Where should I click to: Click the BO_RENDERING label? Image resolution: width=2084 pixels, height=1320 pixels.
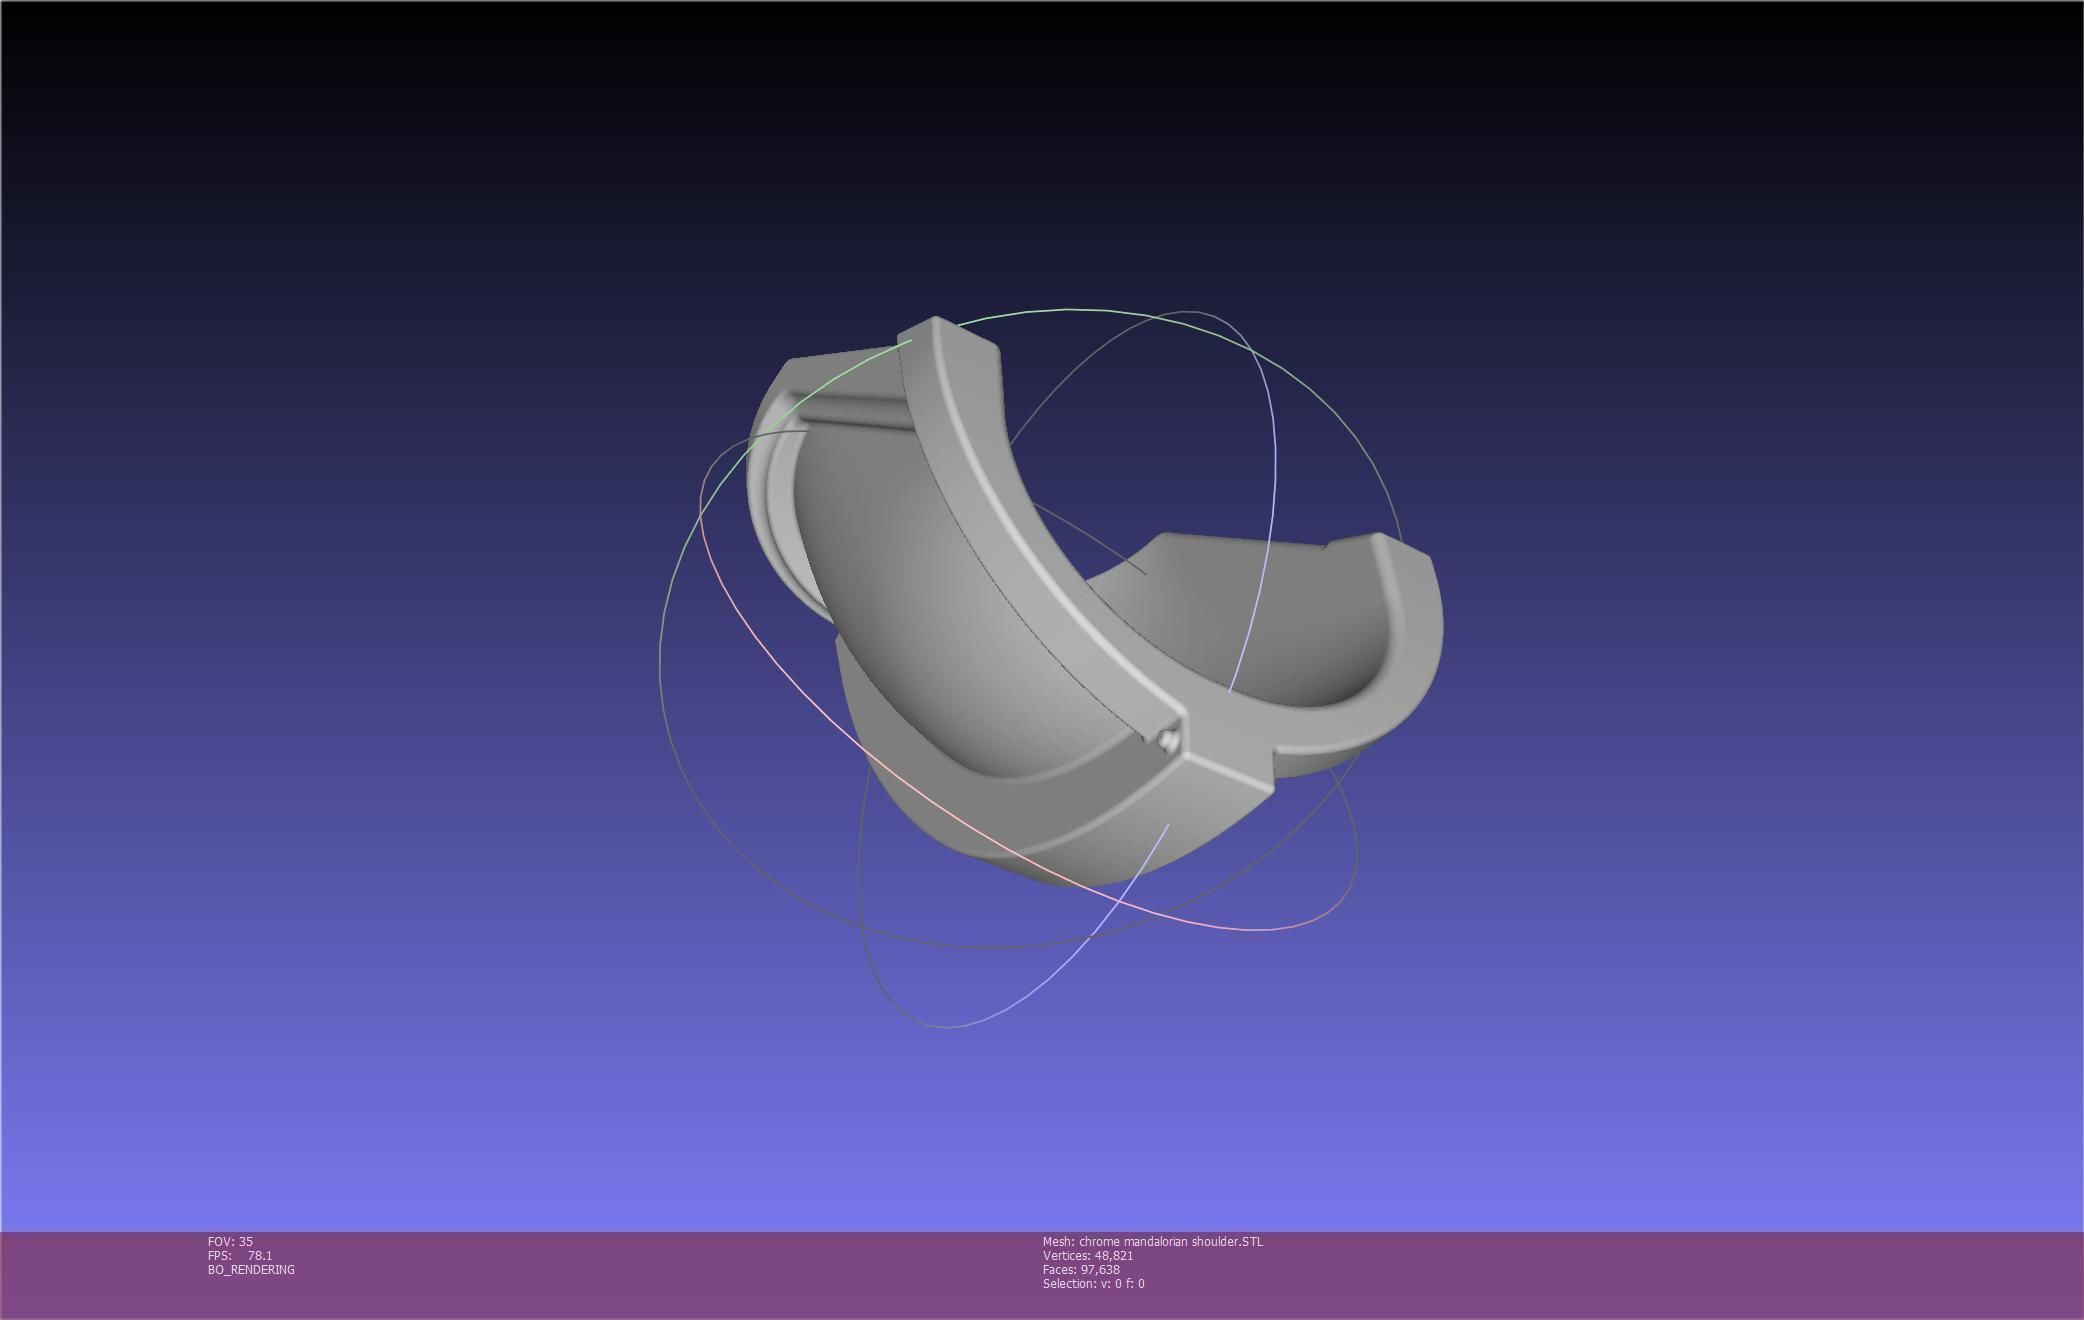pos(251,1270)
